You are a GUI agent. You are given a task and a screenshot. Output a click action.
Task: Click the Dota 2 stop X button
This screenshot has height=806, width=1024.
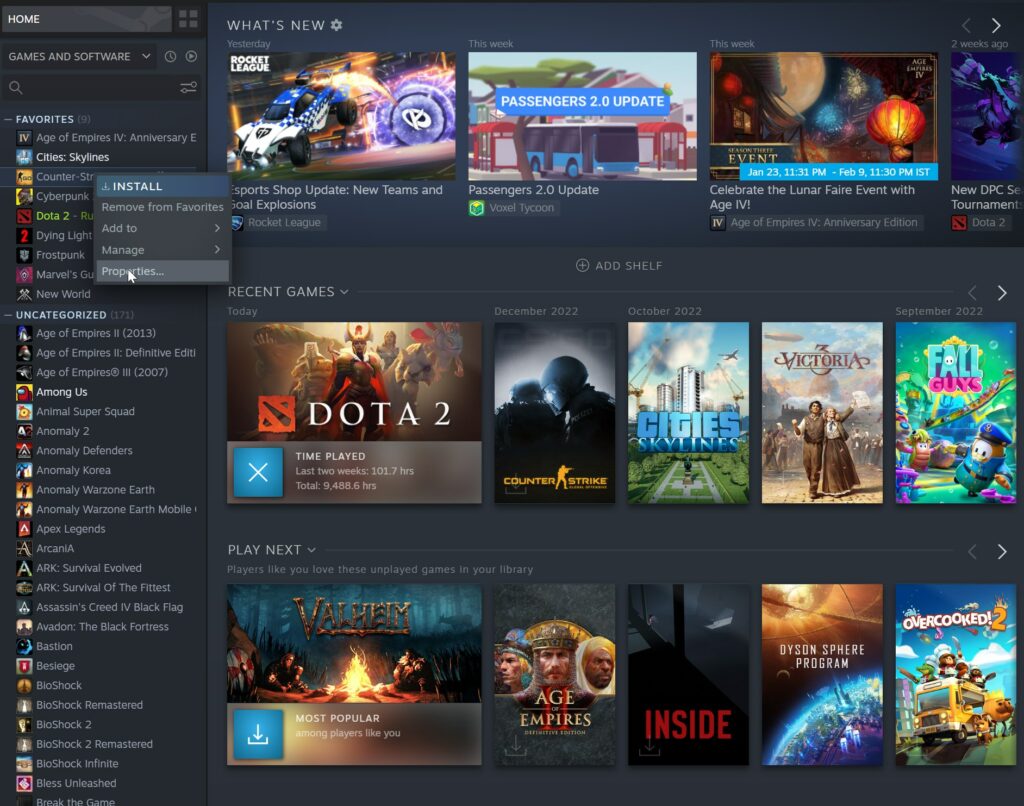(258, 472)
